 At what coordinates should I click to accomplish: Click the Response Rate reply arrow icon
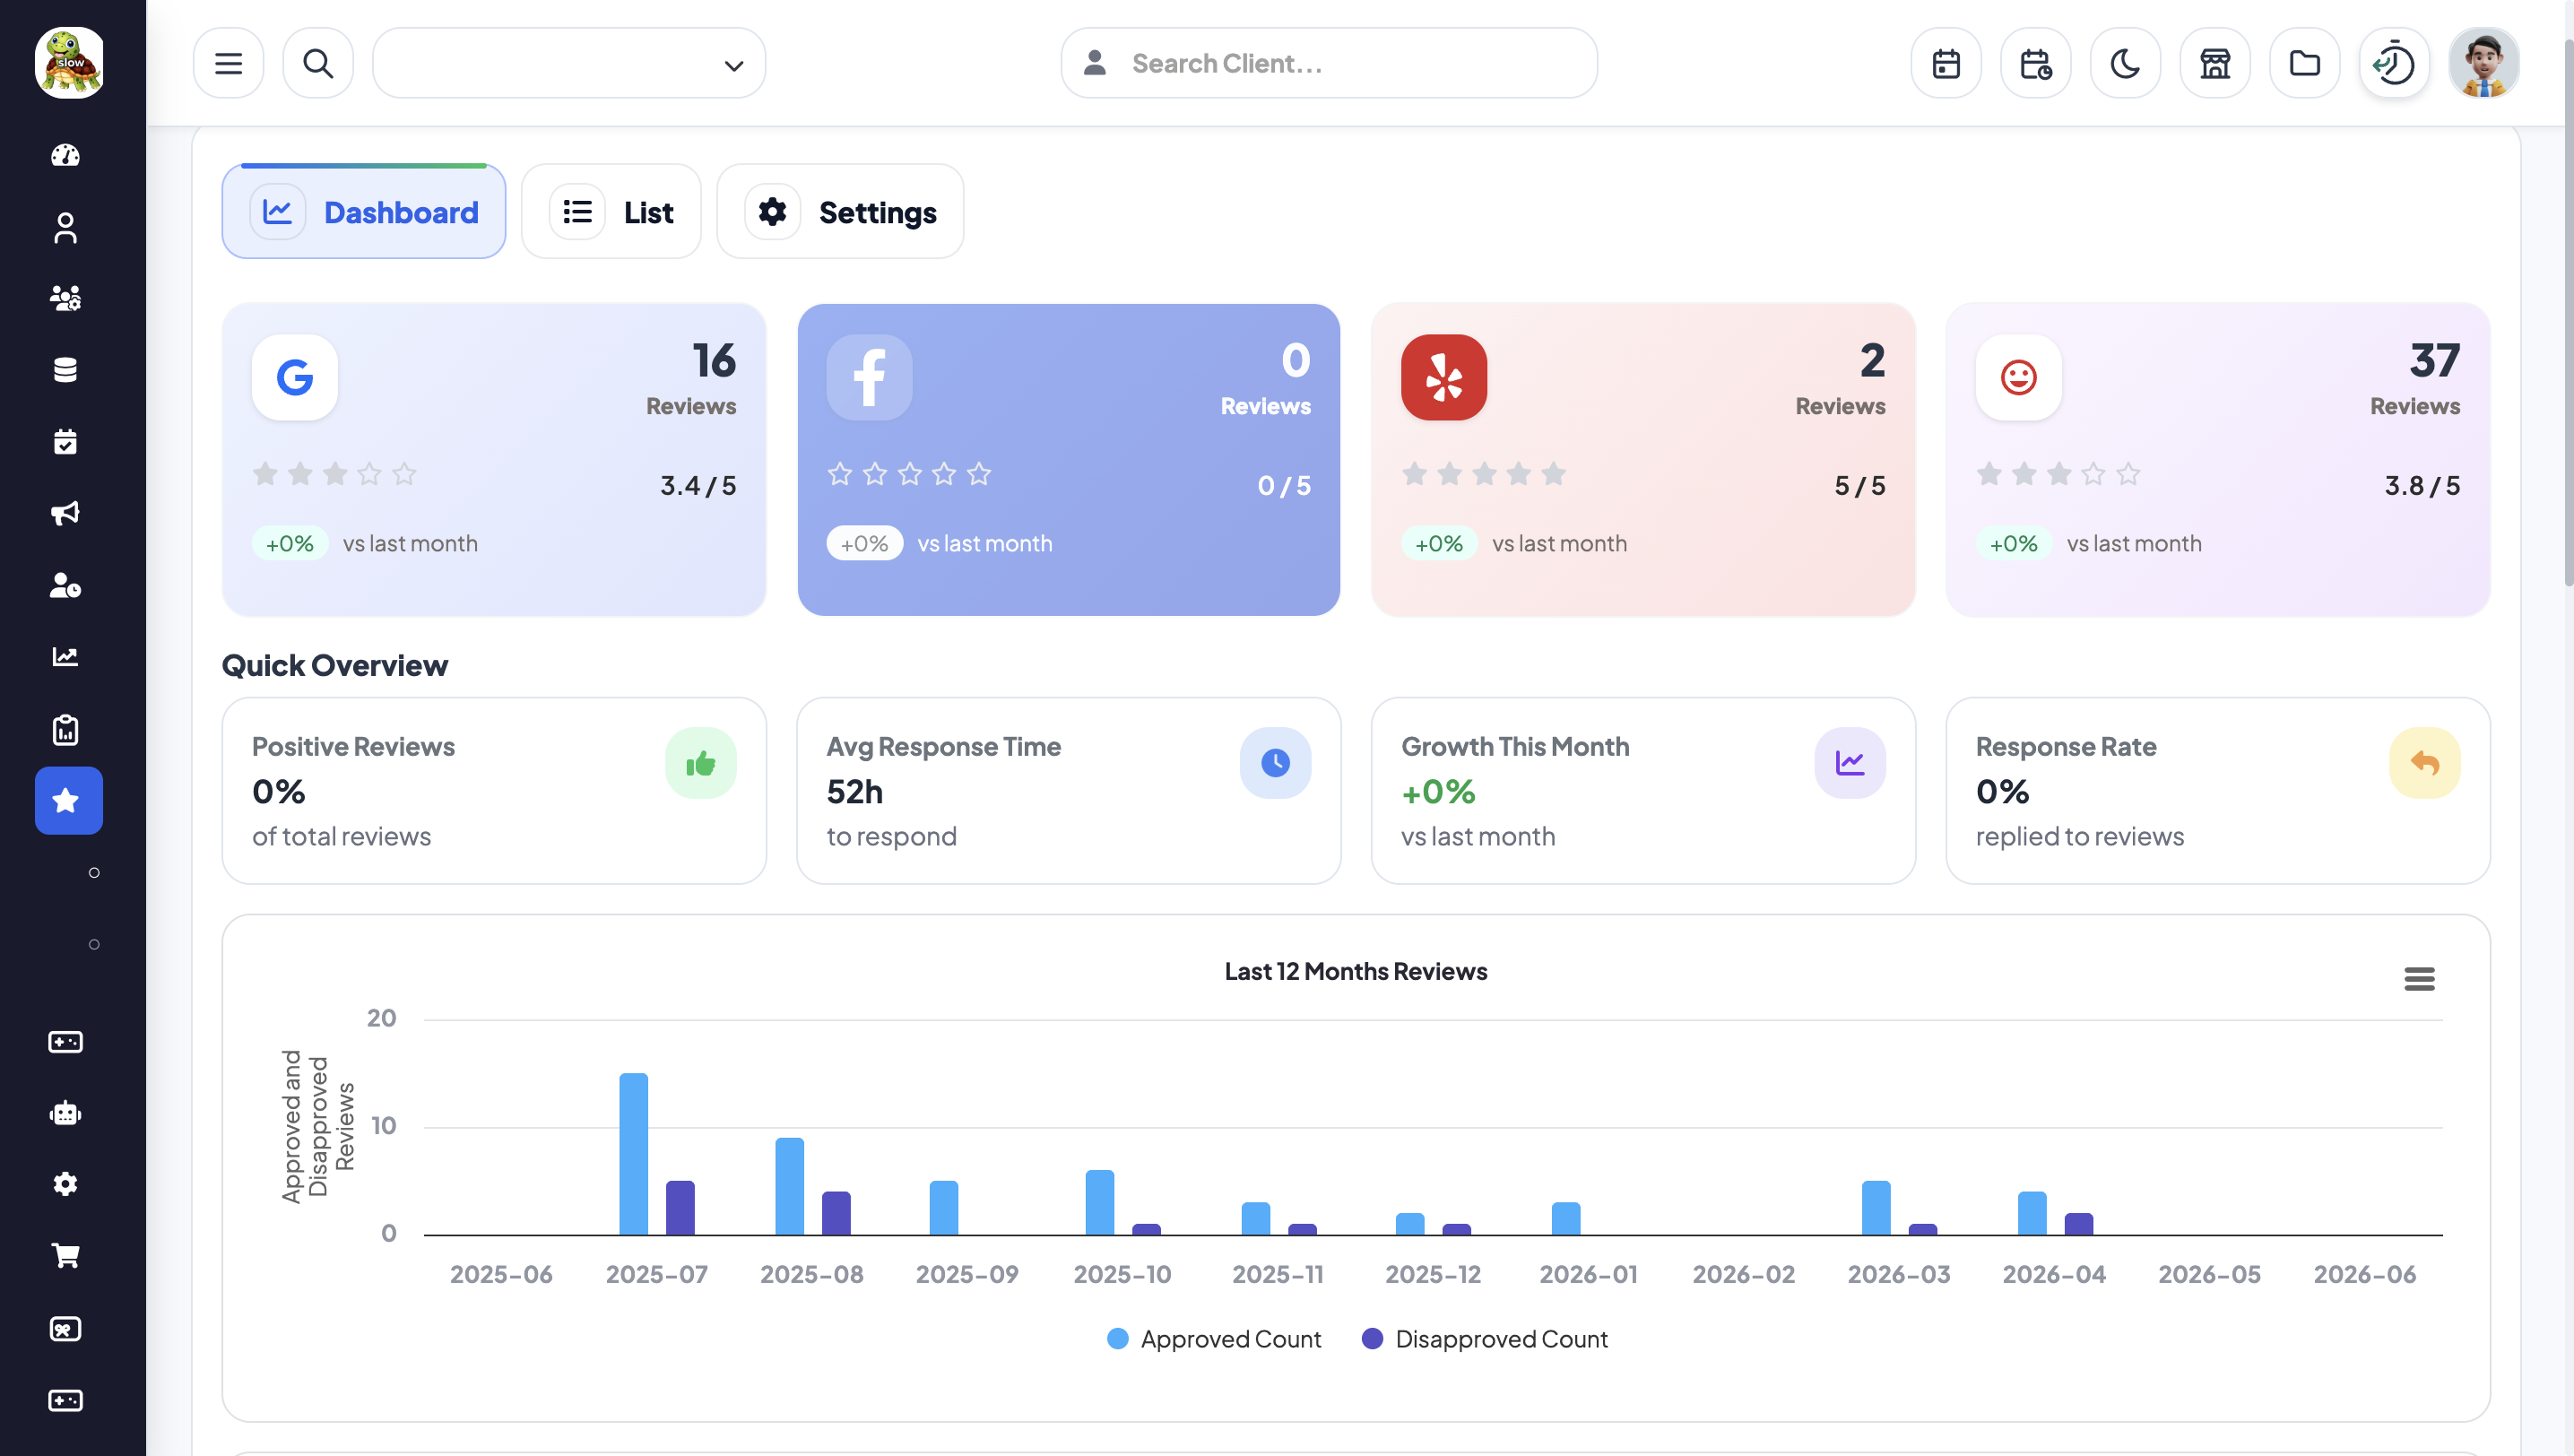[x=2425, y=763]
